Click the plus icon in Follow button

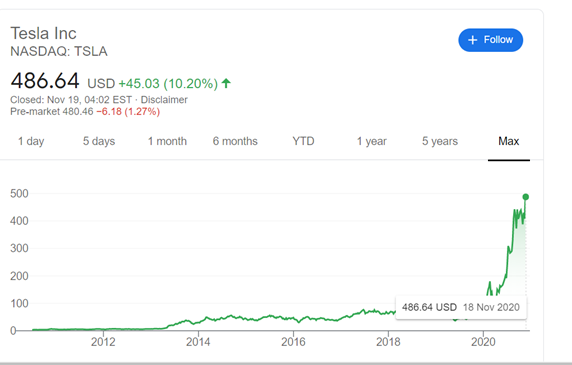[x=472, y=40]
